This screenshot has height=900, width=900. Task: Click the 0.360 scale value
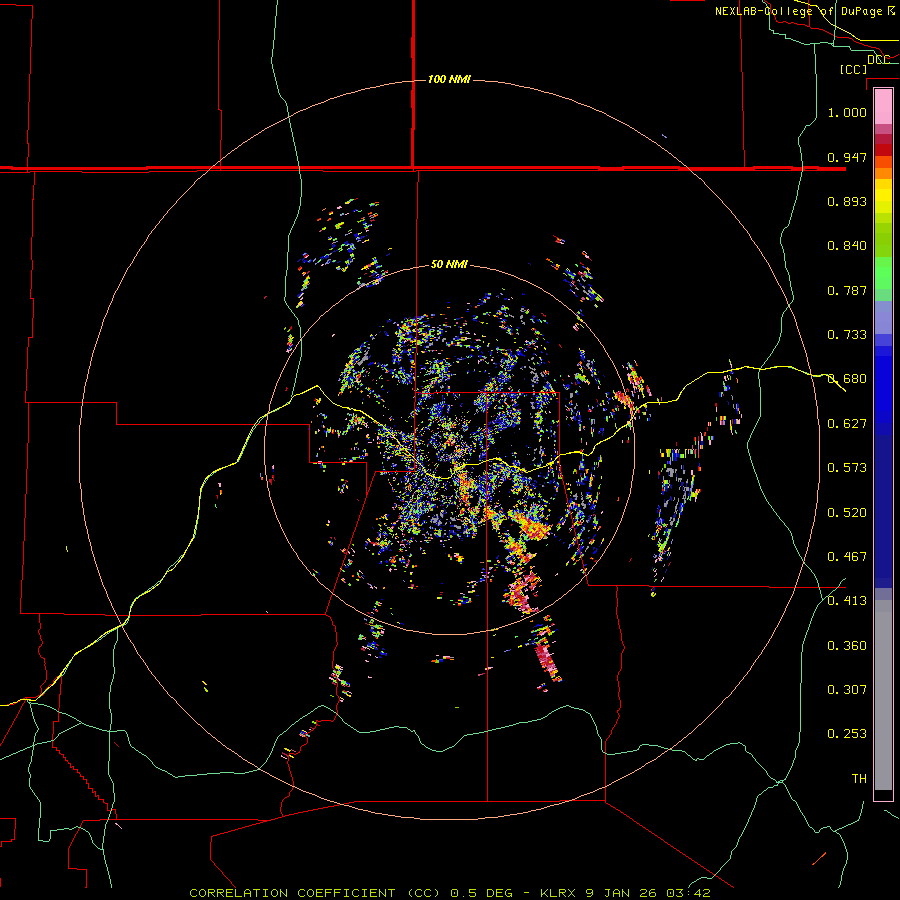coord(847,646)
